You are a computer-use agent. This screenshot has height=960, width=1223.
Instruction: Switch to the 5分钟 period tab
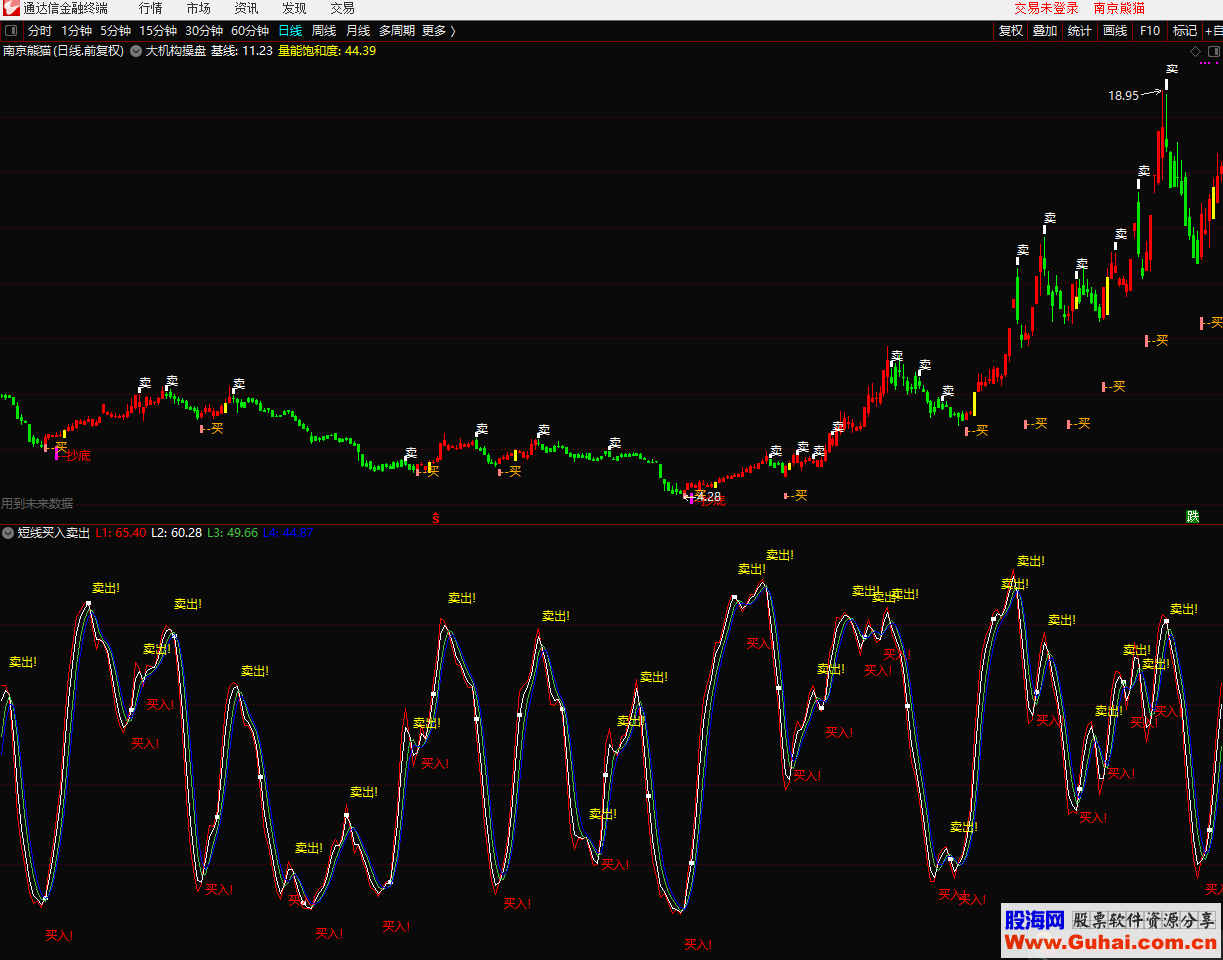(115, 31)
